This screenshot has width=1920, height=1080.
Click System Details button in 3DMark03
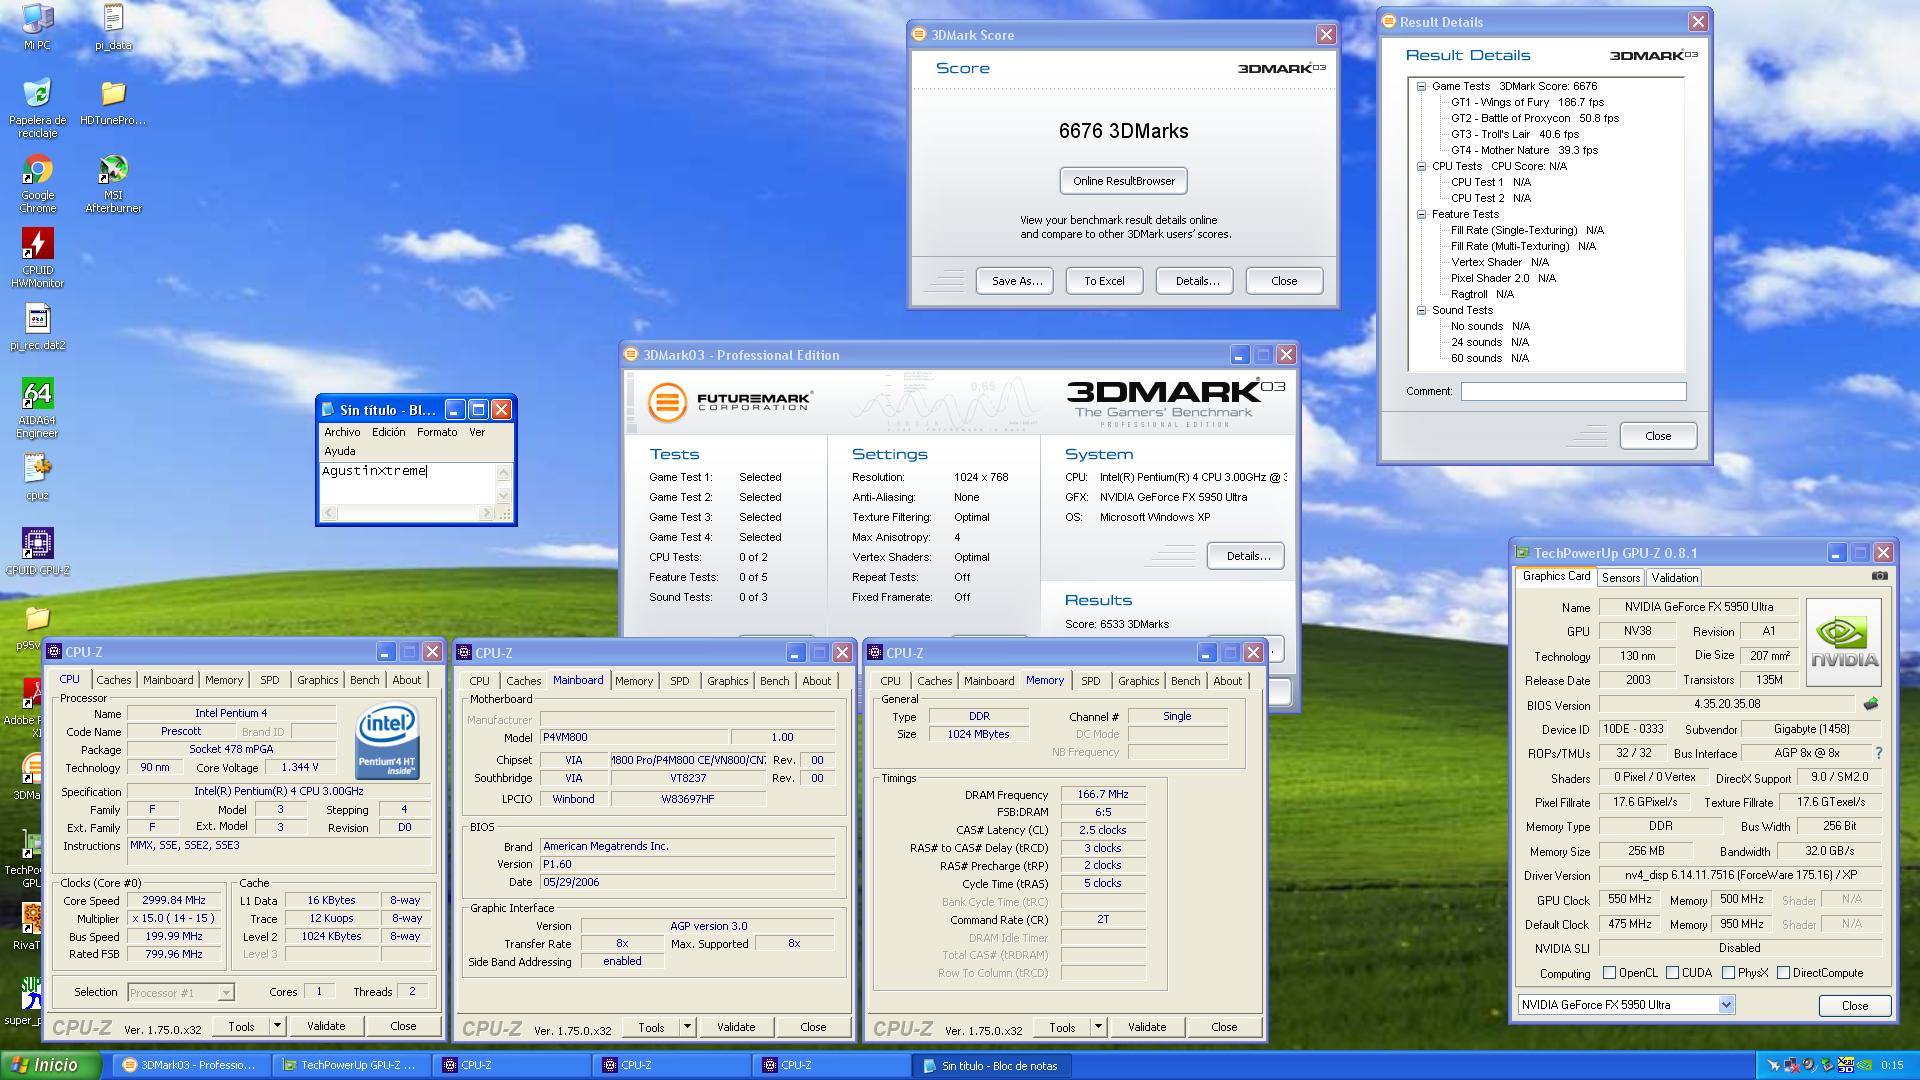pyautogui.click(x=1247, y=556)
